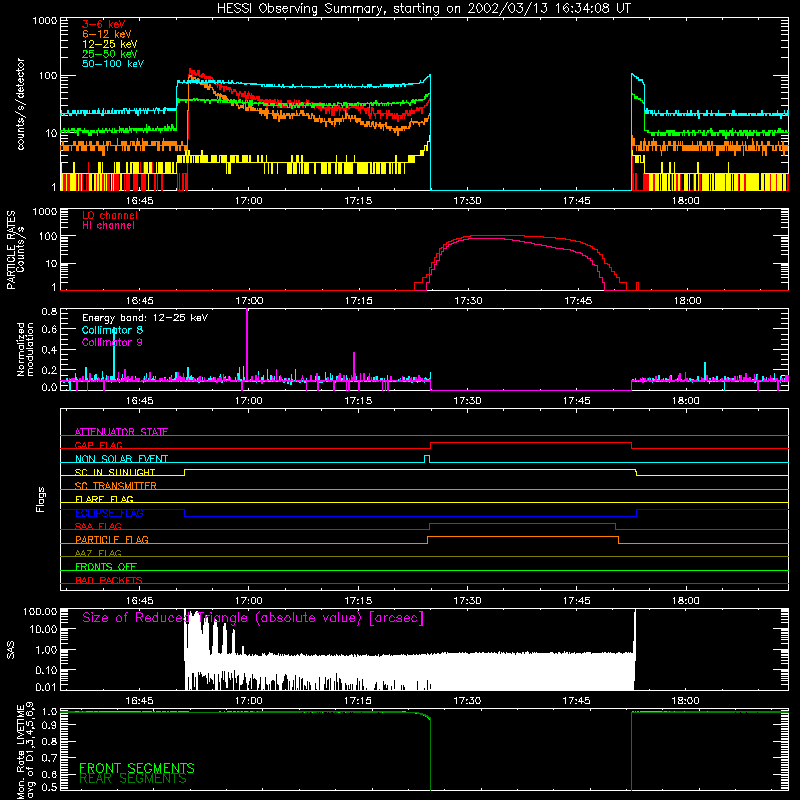The height and width of the screenshot is (800, 800).
Task: Click 17:45 under the modulation panel
Action: tap(577, 401)
